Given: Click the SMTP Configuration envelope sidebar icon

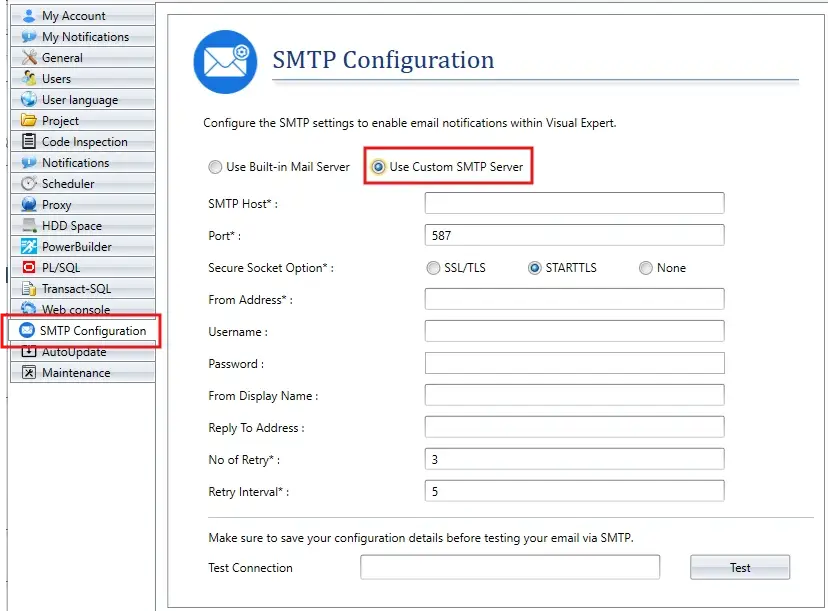Looking at the screenshot, I should click(x=26, y=331).
